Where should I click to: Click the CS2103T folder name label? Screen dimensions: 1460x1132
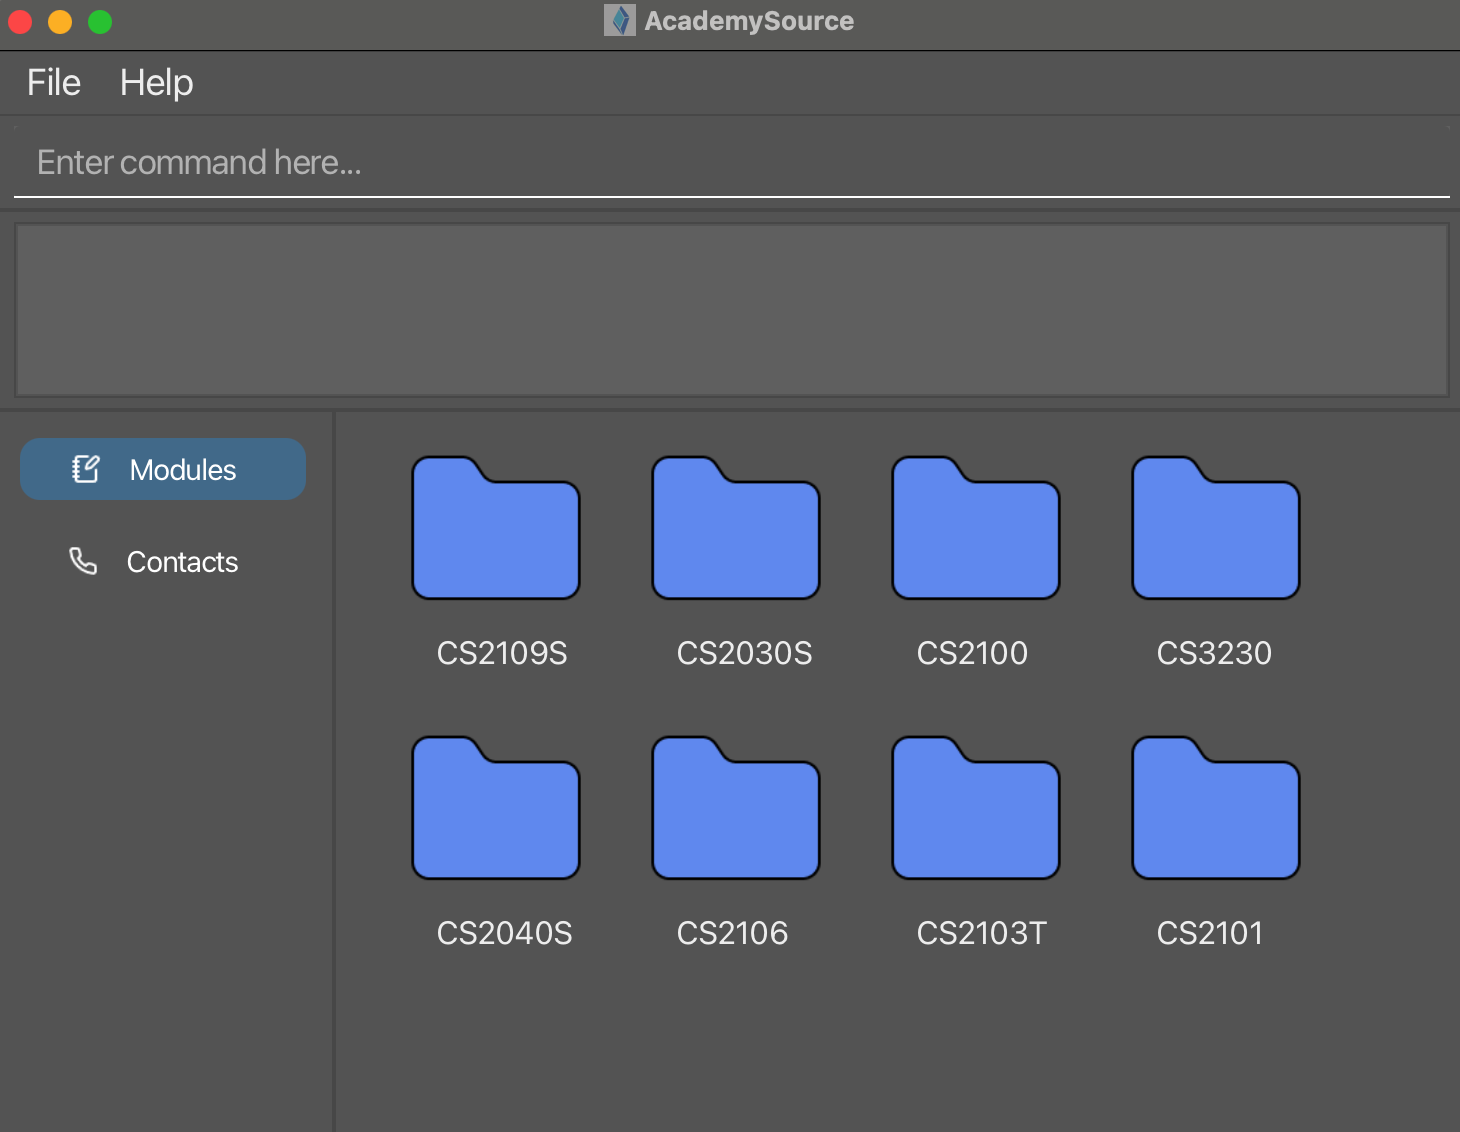981,933
